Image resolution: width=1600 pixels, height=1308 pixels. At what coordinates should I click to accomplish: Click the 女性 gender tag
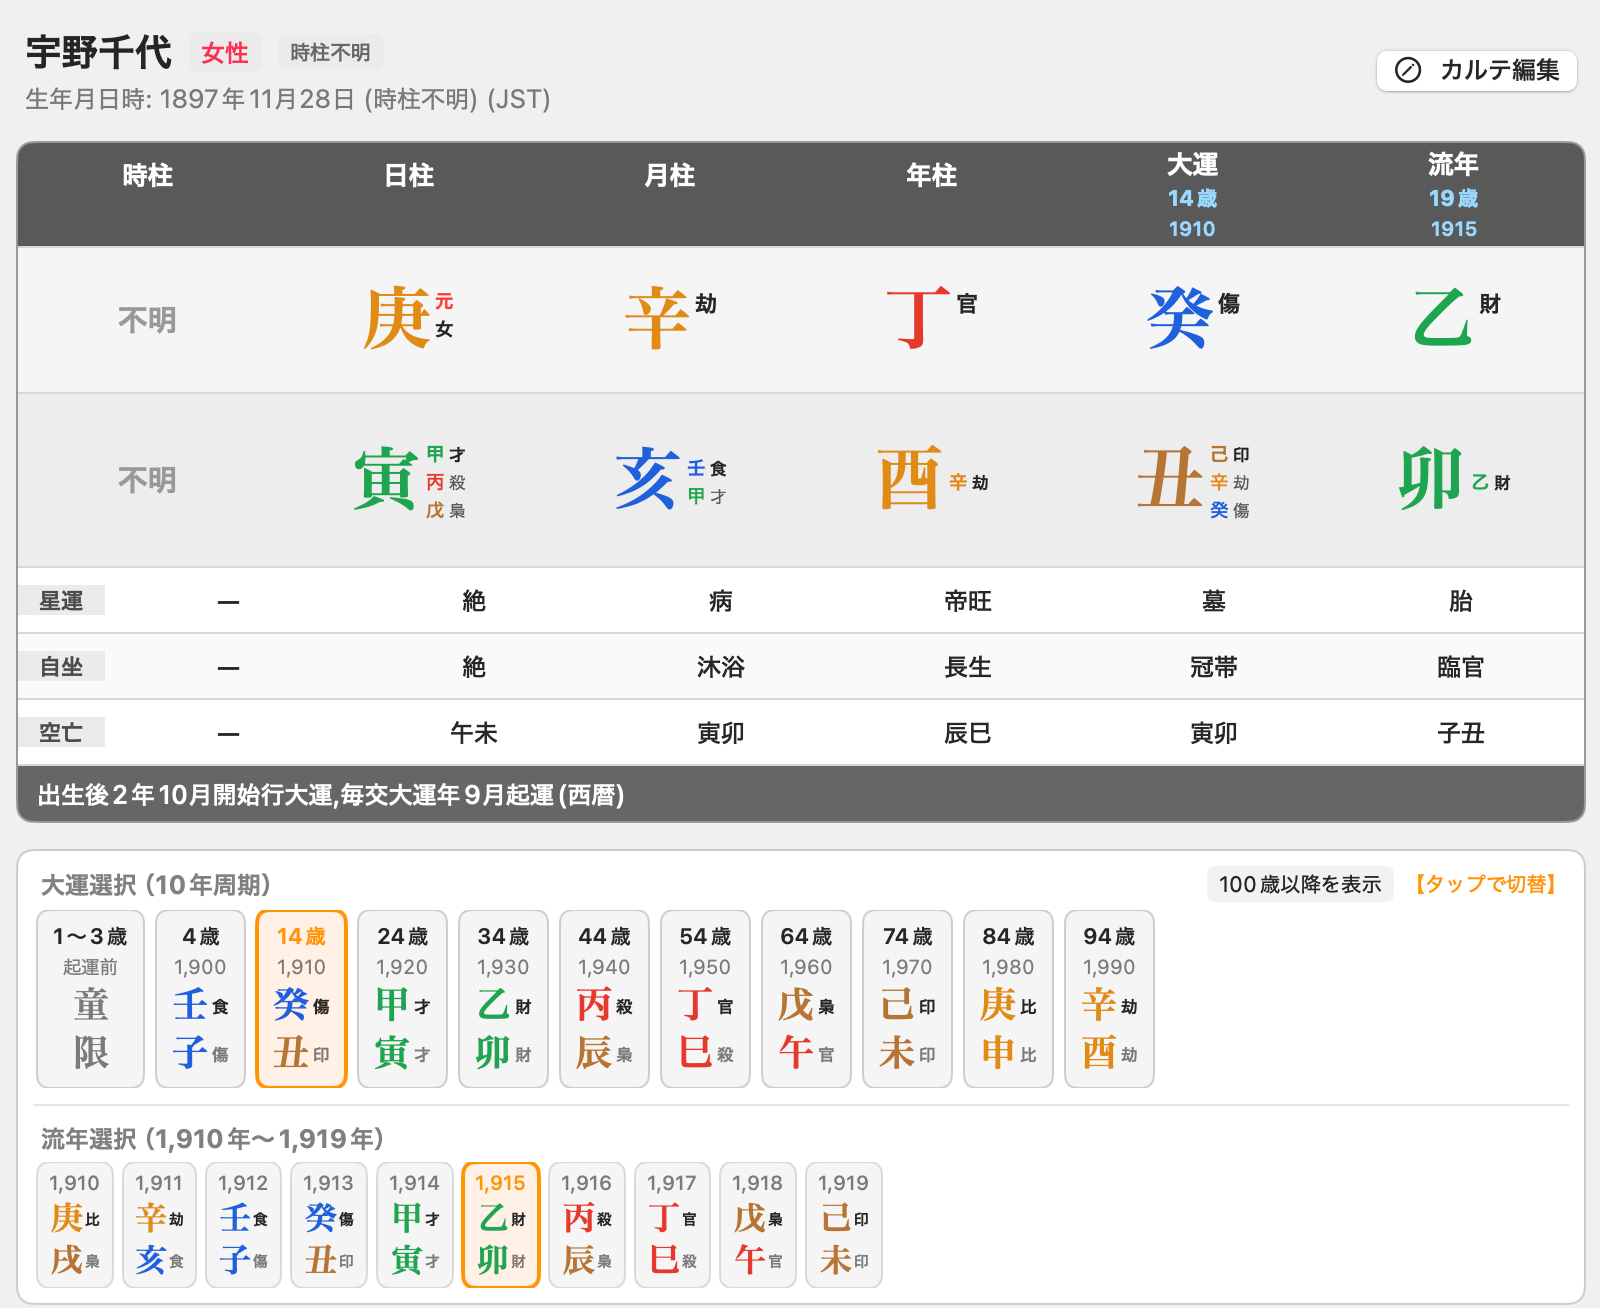click(225, 53)
